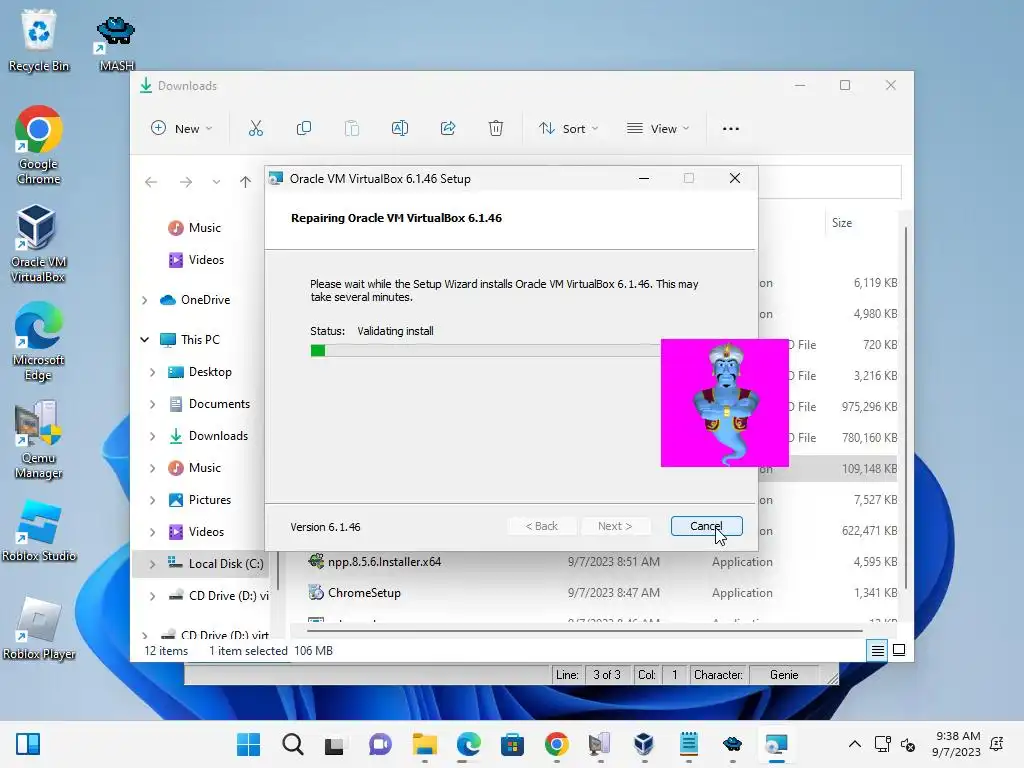Click the 975,296 KB size cell

coord(869,407)
